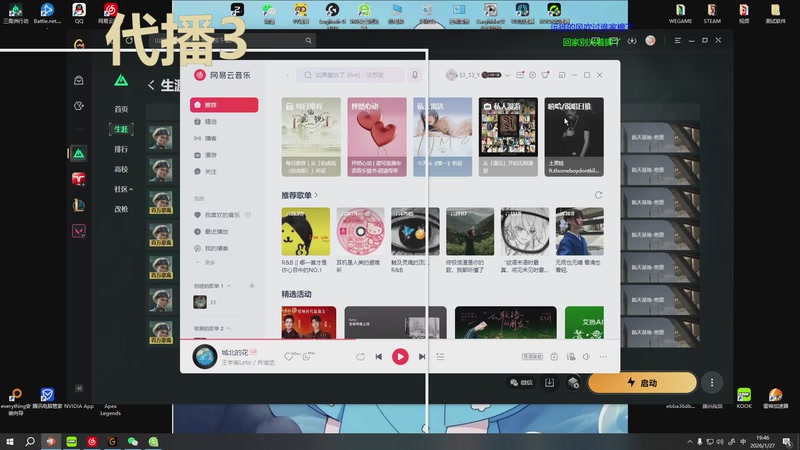The image size is (800, 450).
Task: Open the Windows Start menu
Action: 10,441
